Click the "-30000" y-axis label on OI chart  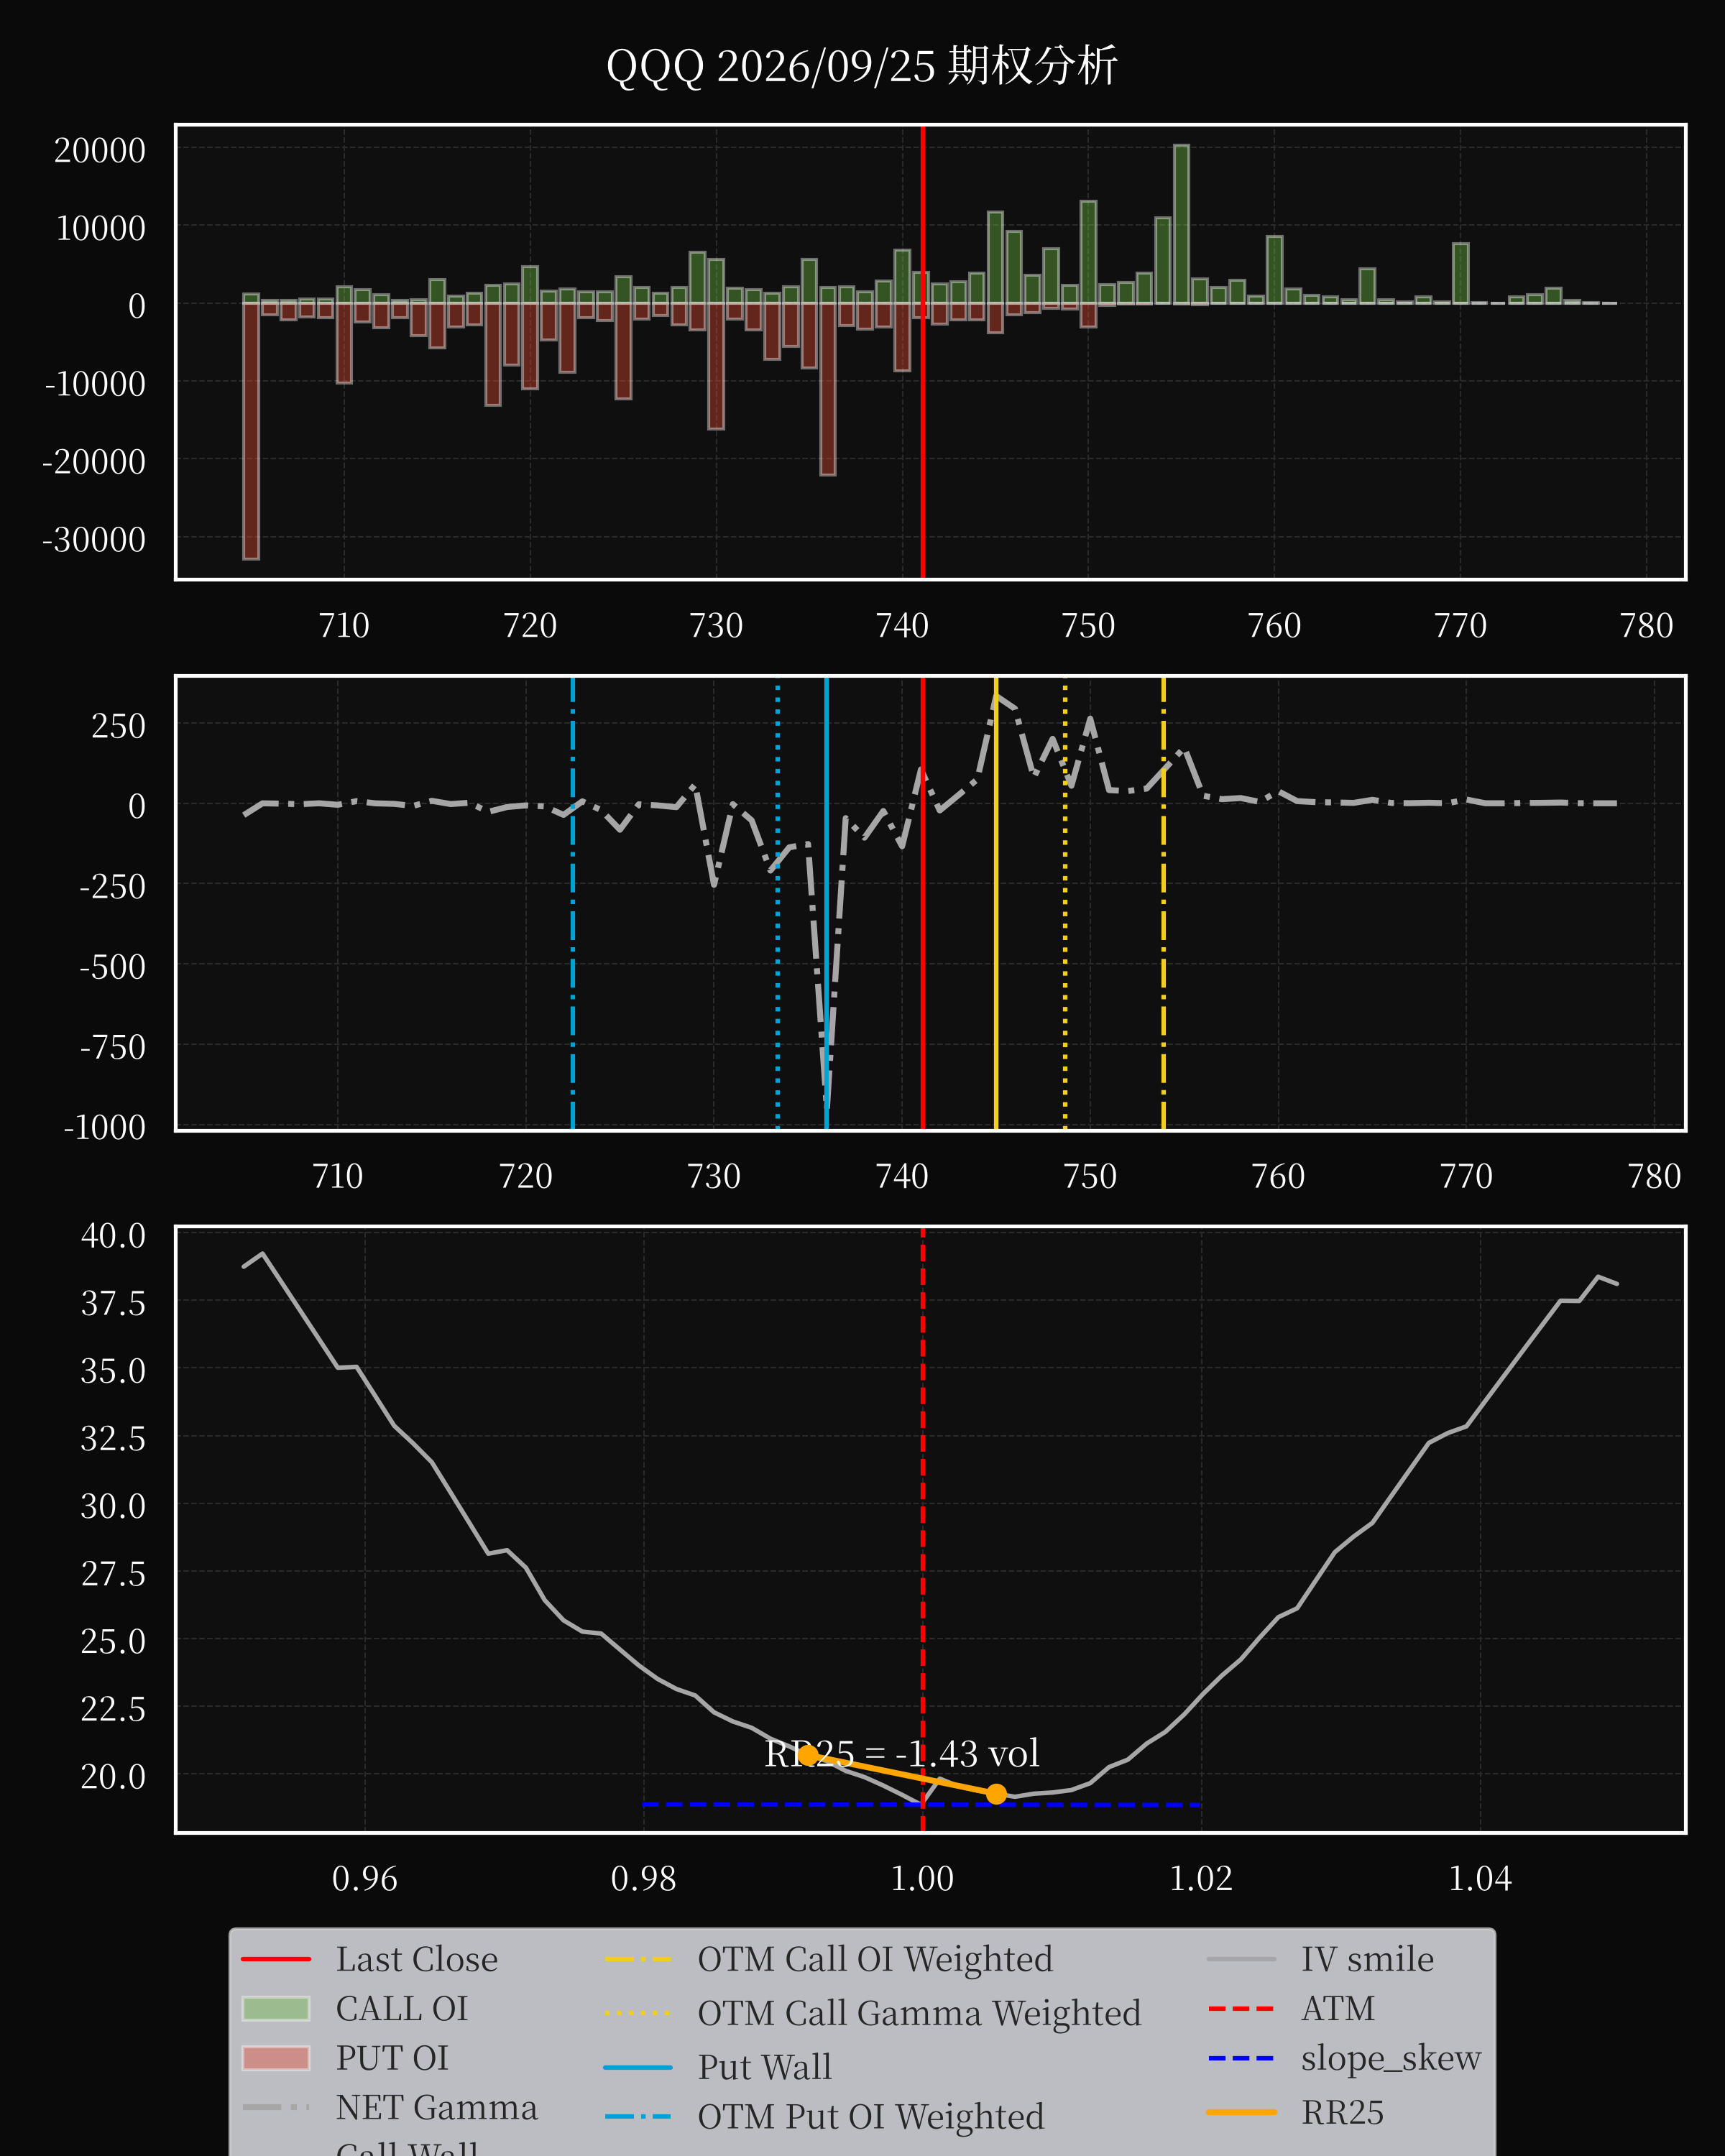(94, 540)
